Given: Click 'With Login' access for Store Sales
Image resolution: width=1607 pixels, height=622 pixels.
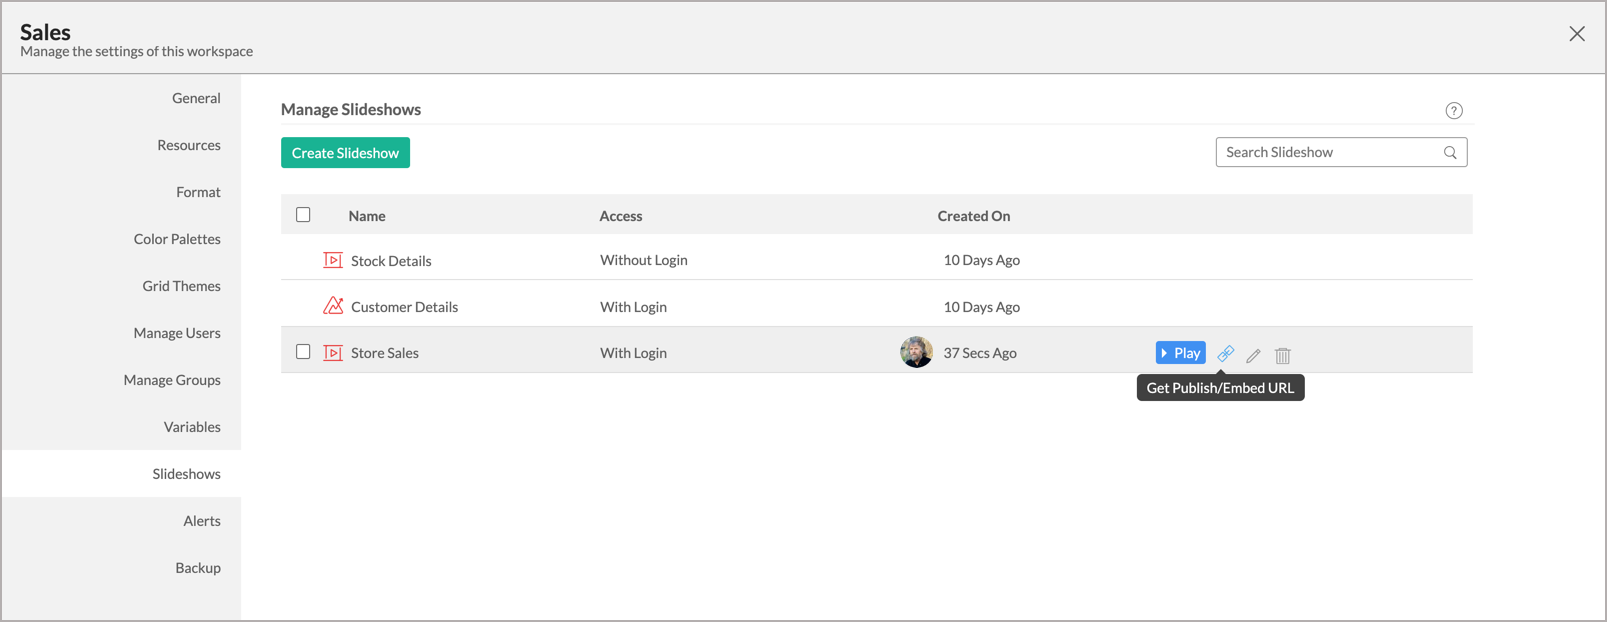Looking at the screenshot, I should [x=633, y=353].
